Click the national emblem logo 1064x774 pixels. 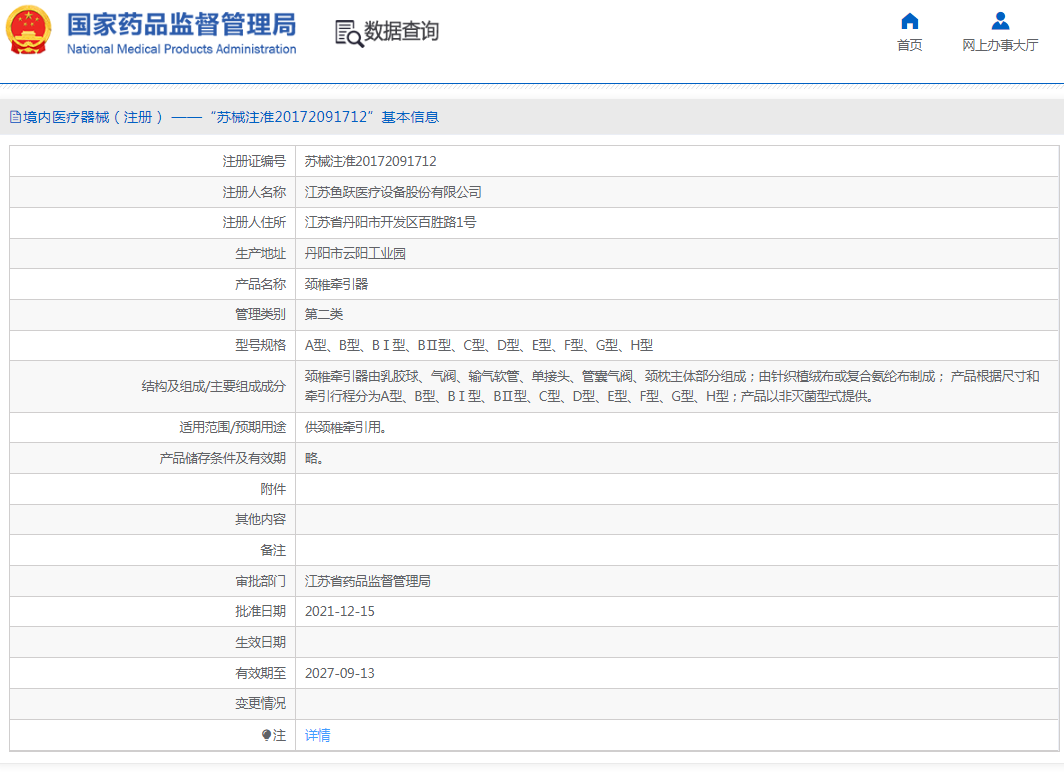(x=29, y=31)
